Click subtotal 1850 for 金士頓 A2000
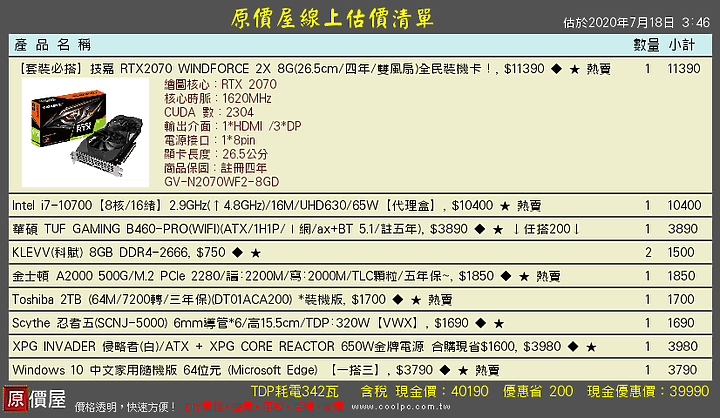This screenshot has height=418, width=720. click(x=681, y=276)
